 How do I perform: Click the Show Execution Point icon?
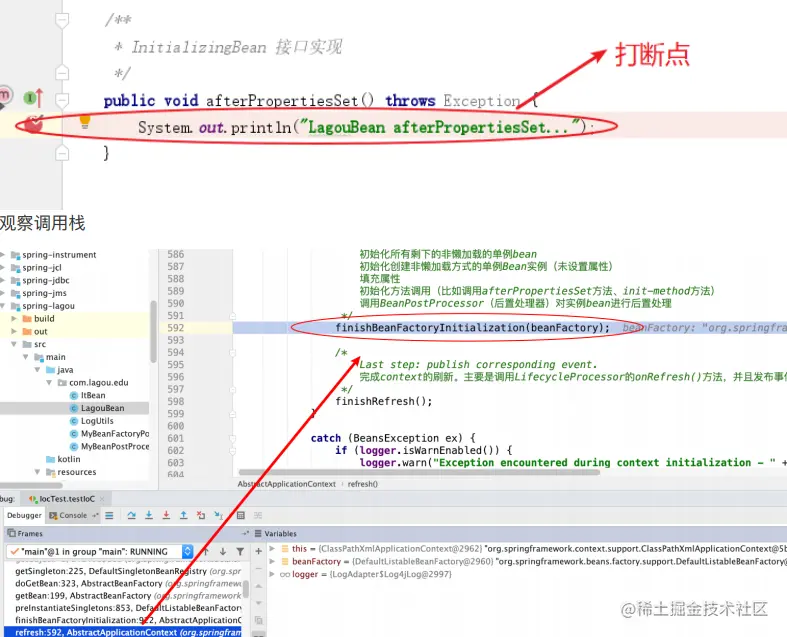tap(109, 516)
